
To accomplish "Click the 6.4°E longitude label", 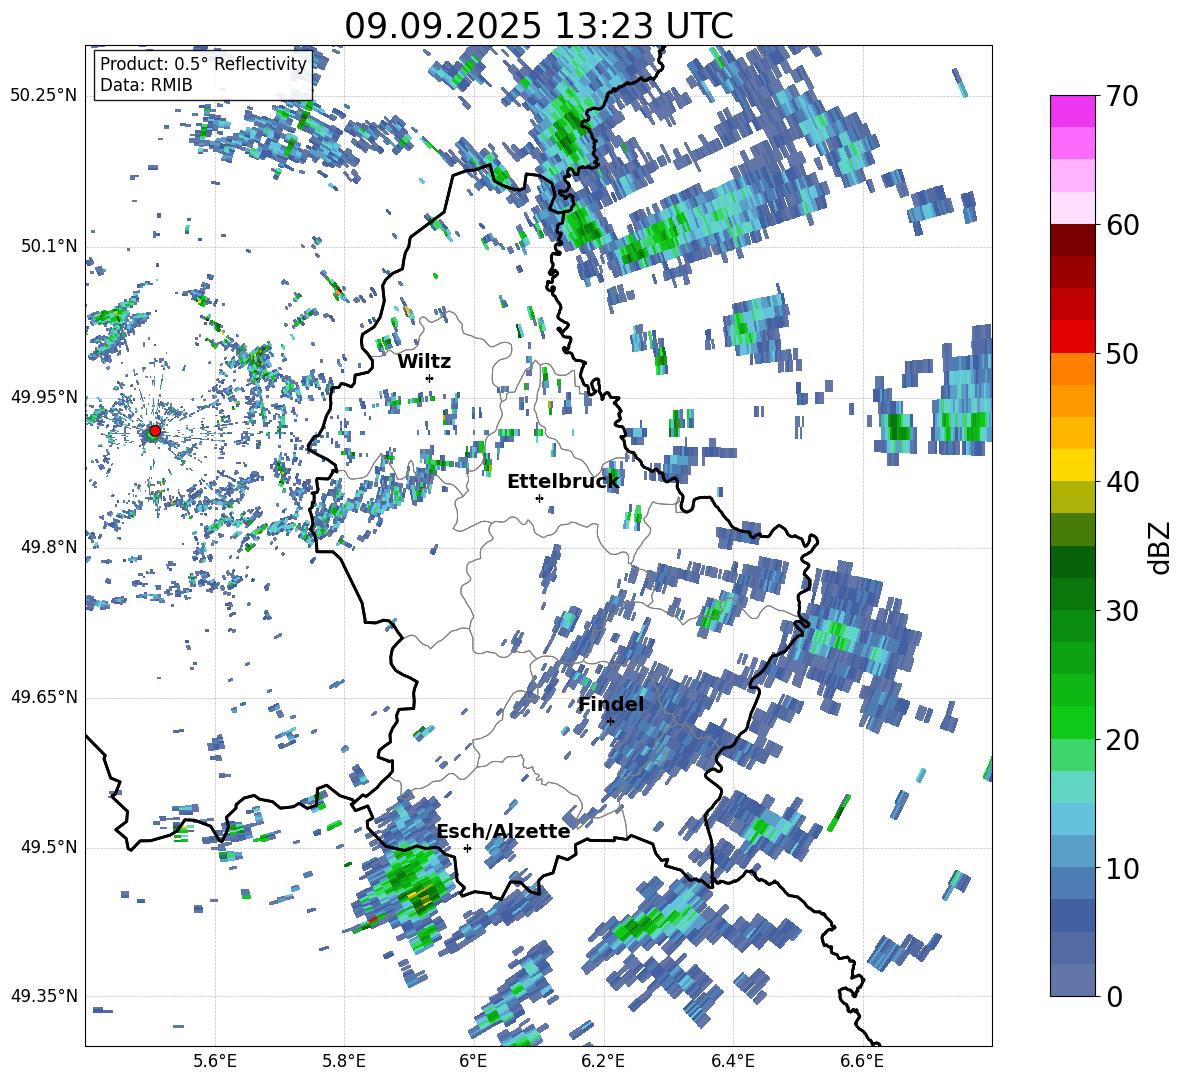I will coord(732,1062).
